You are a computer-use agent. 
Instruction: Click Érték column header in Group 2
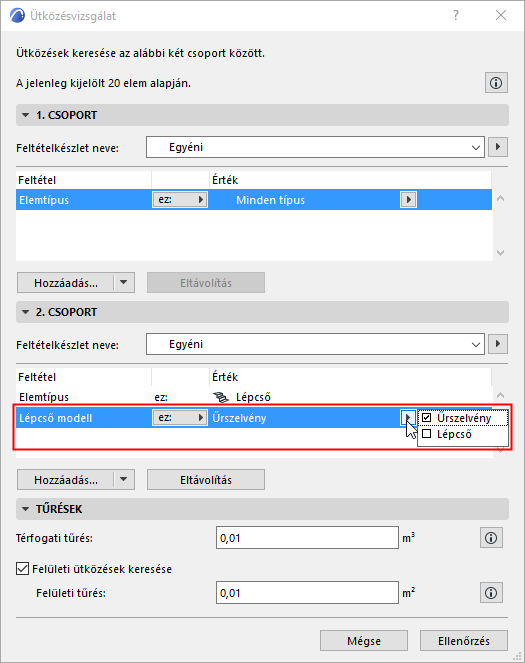click(x=350, y=377)
